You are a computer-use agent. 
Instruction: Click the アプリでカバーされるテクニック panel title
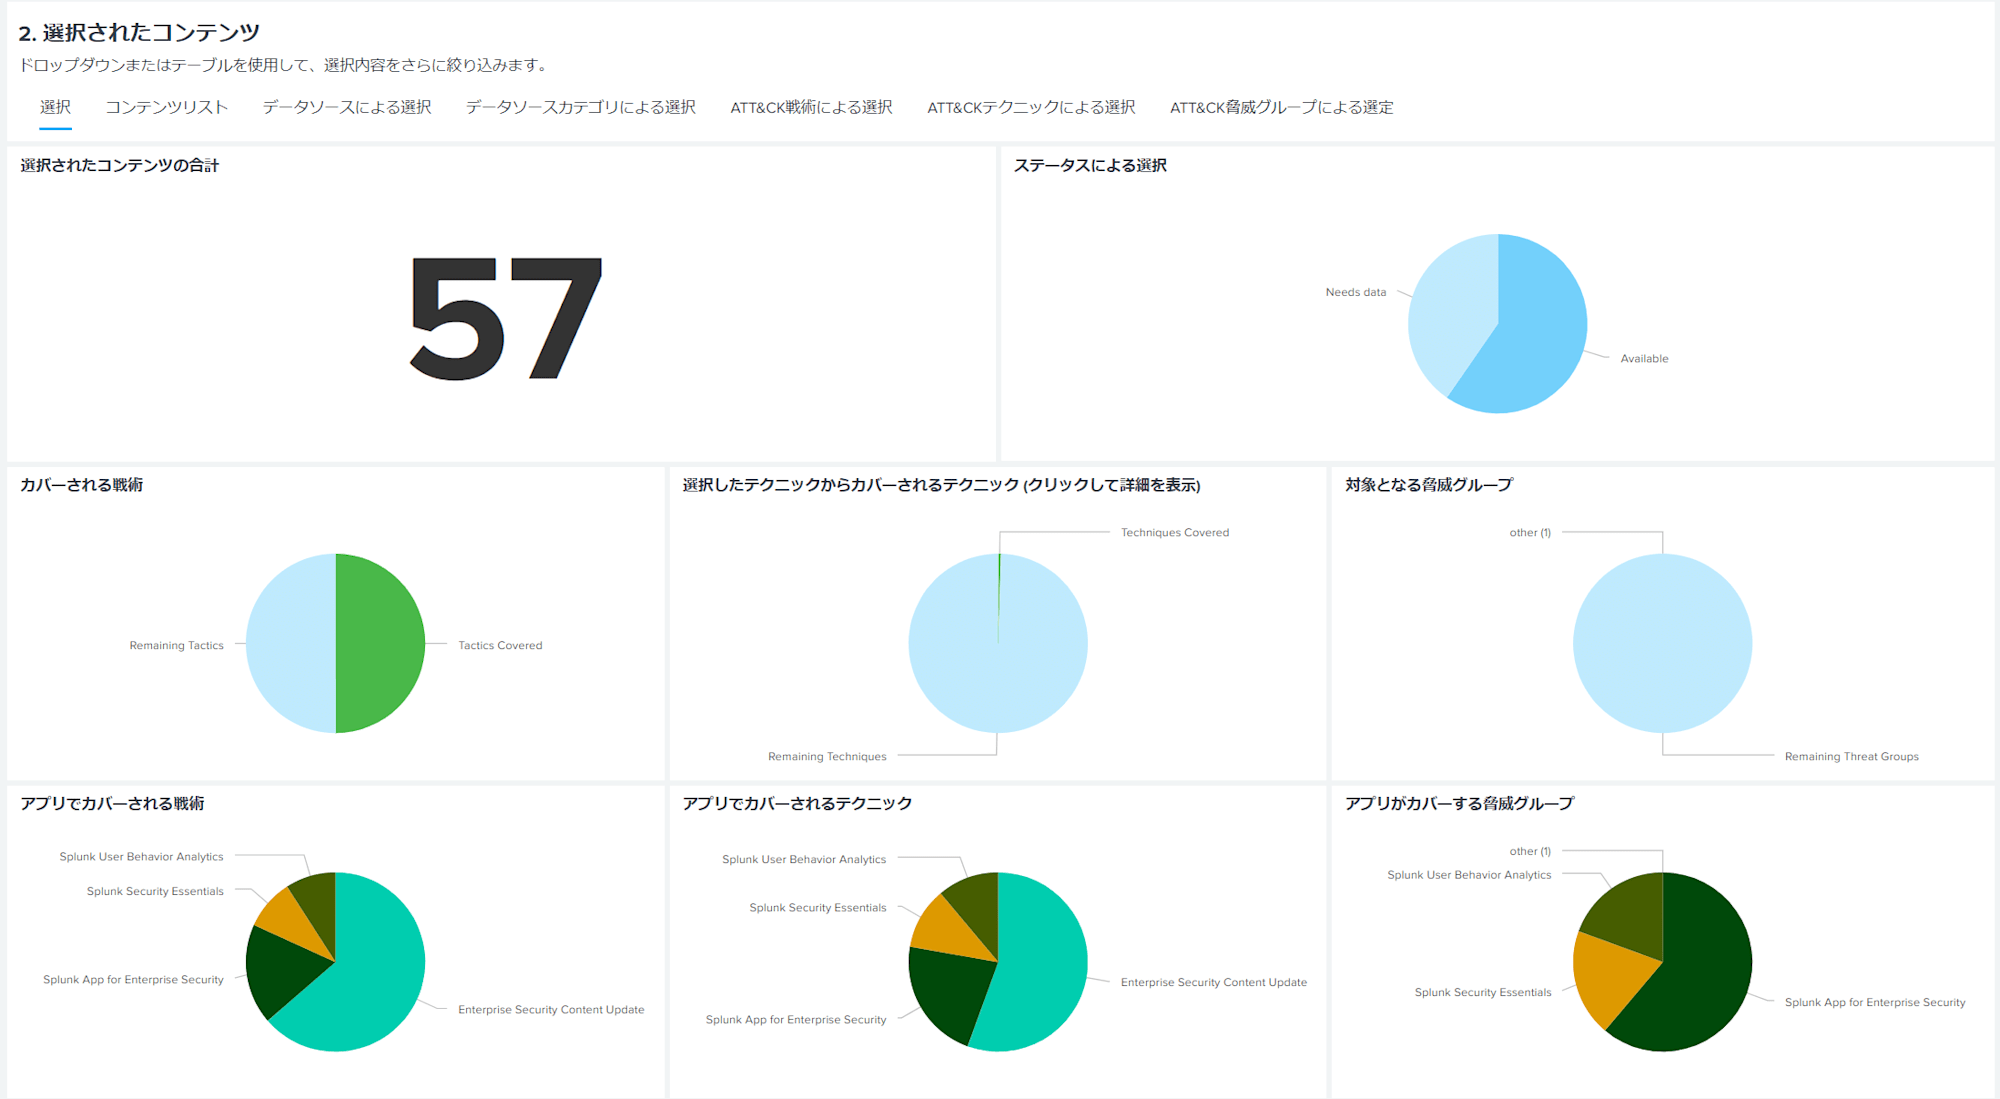click(797, 803)
